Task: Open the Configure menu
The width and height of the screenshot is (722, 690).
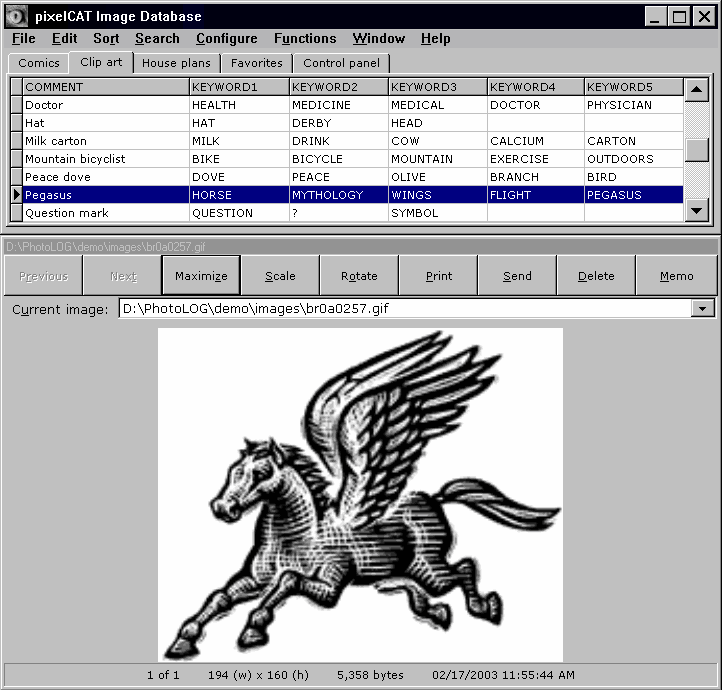Action: [227, 39]
